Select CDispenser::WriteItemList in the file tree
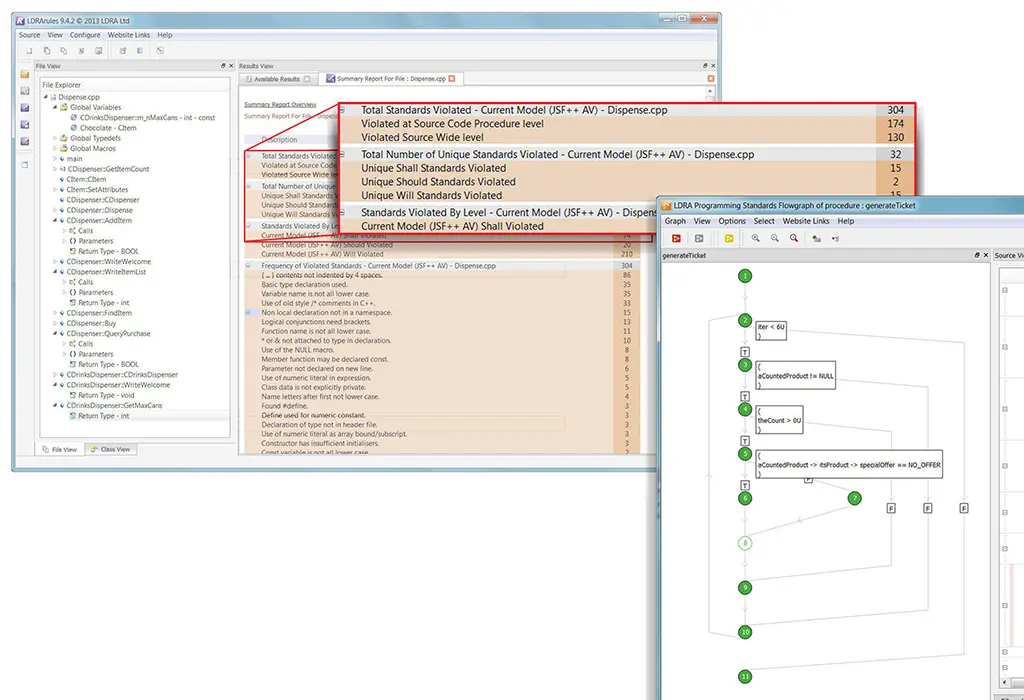 click(x=105, y=272)
